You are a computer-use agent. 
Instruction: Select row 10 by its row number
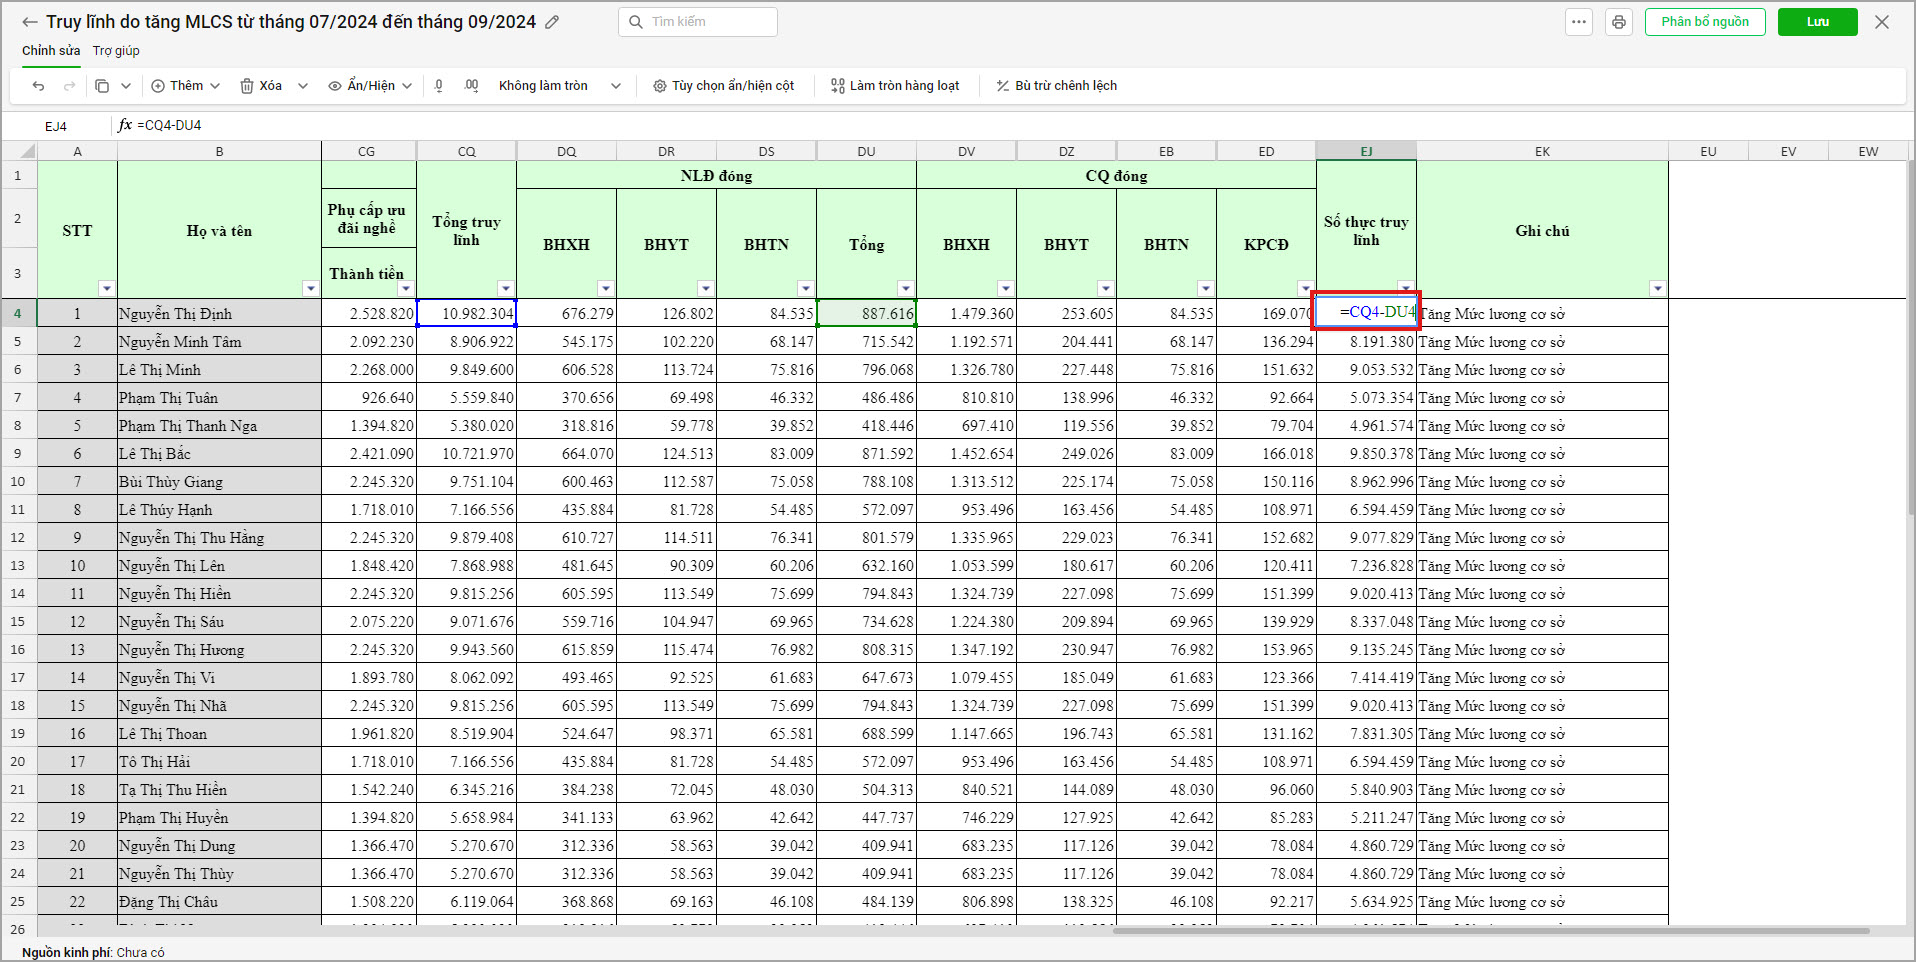click(18, 482)
